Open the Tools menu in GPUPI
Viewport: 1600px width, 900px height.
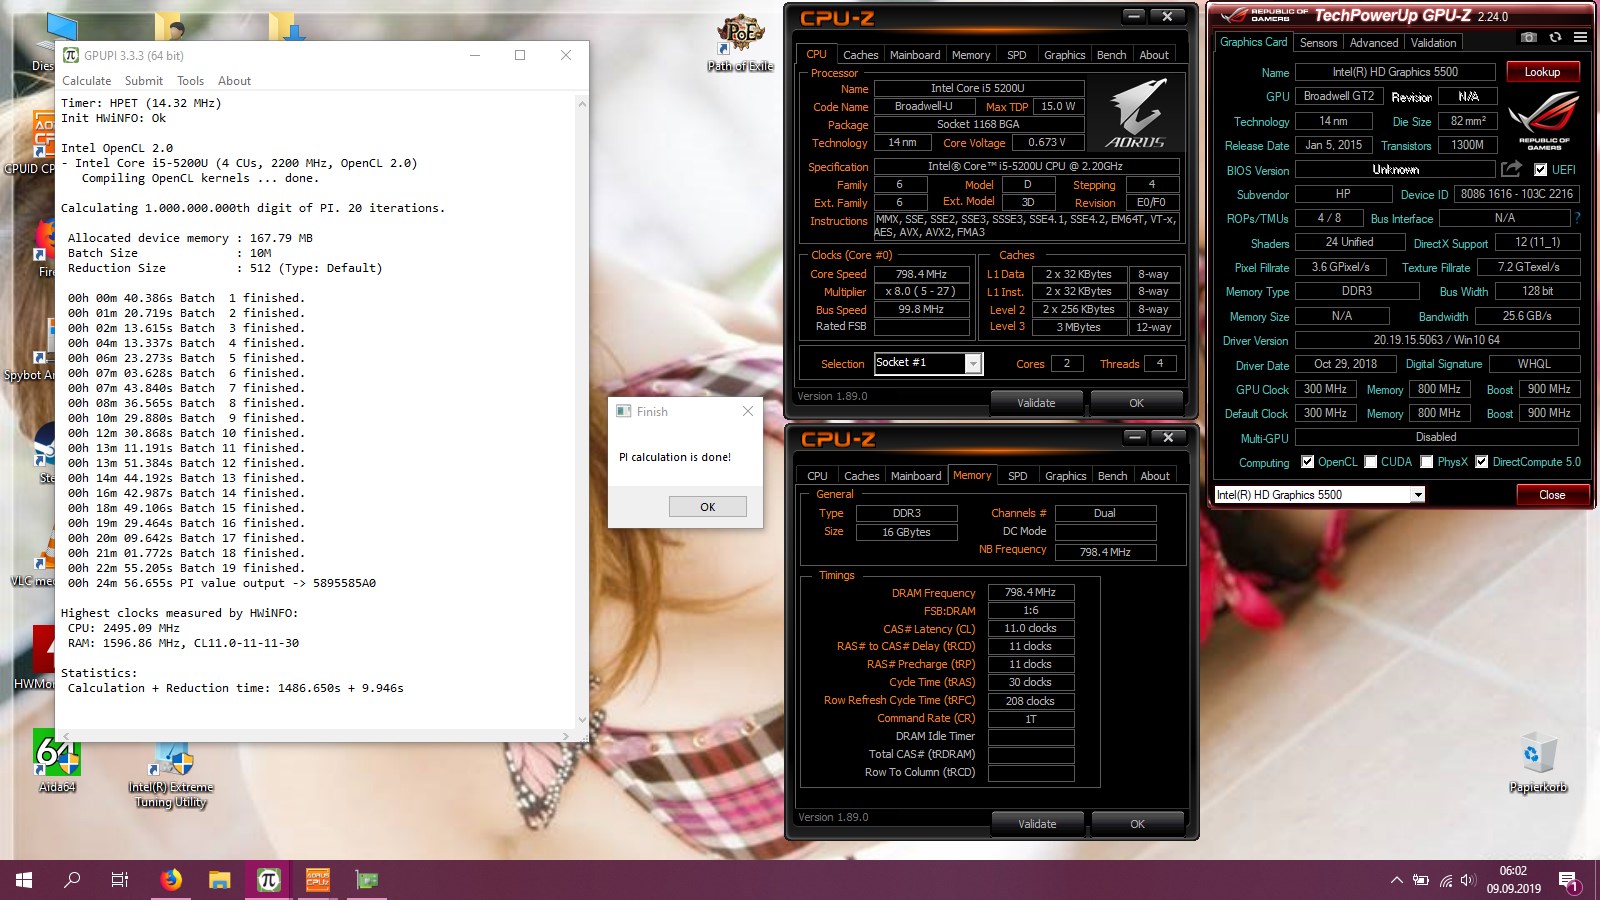click(x=190, y=81)
